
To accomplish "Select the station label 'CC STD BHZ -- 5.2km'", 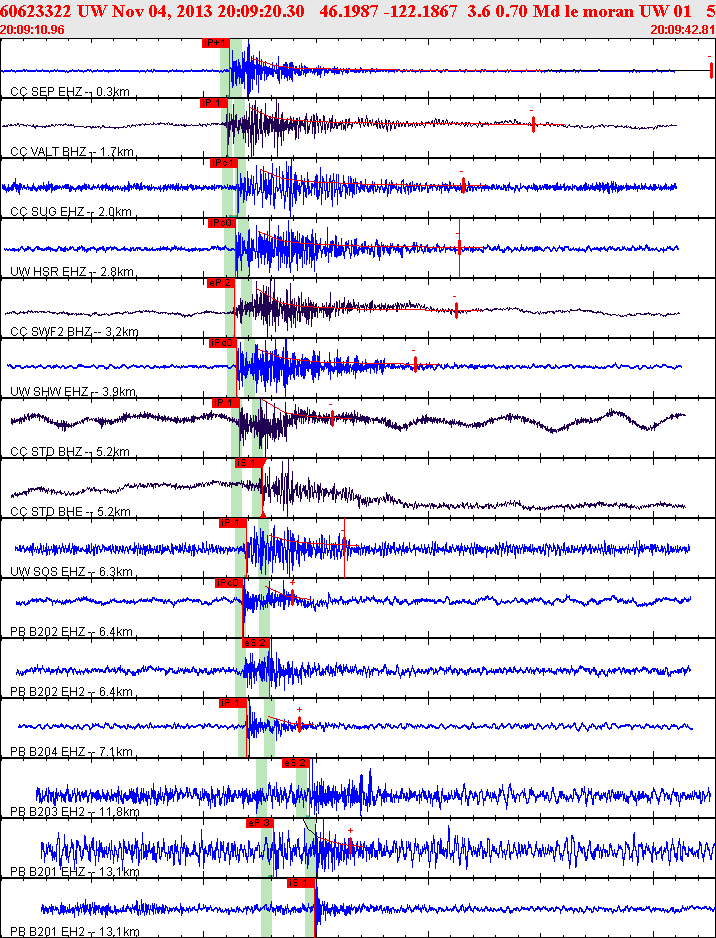I will 70,452.
